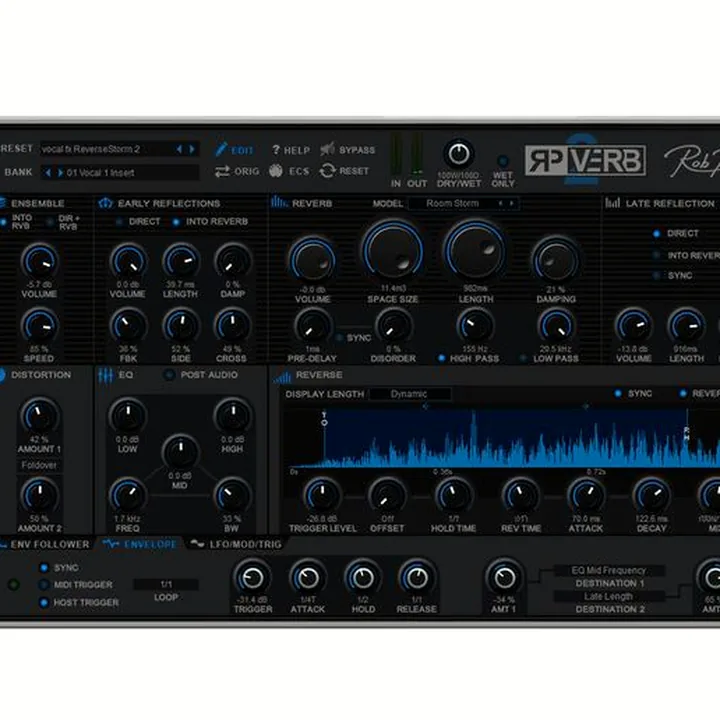
Task: Click the DRY/WET knob
Action: (x=458, y=154)
